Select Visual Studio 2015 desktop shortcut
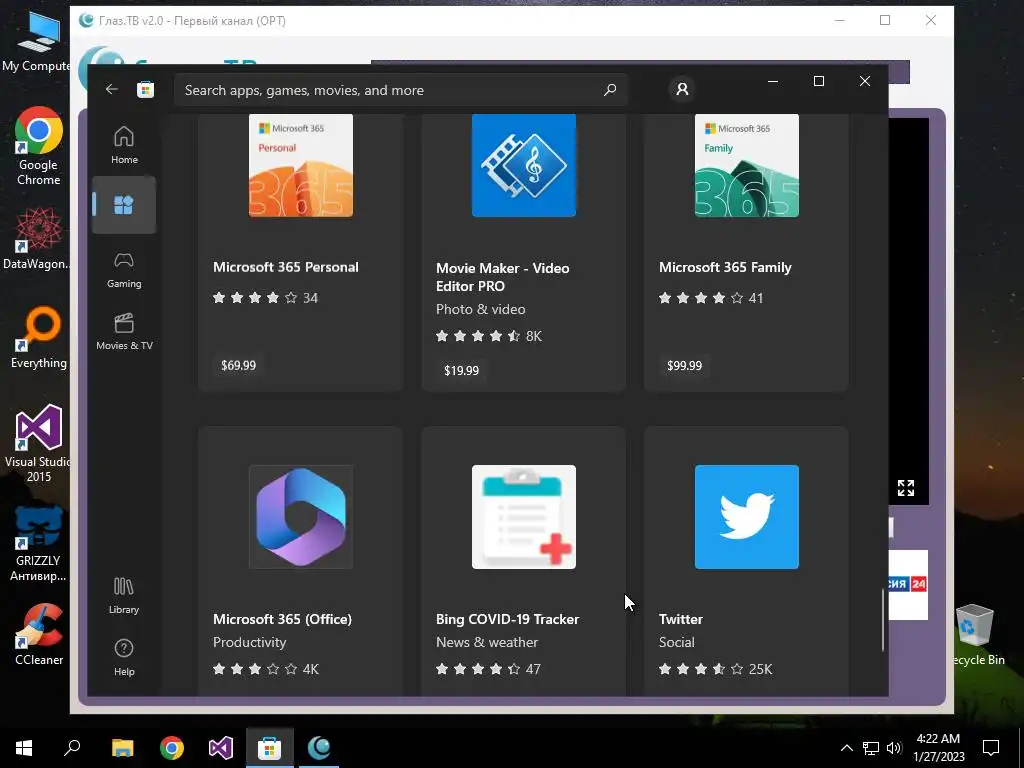 tap(38, 444)
